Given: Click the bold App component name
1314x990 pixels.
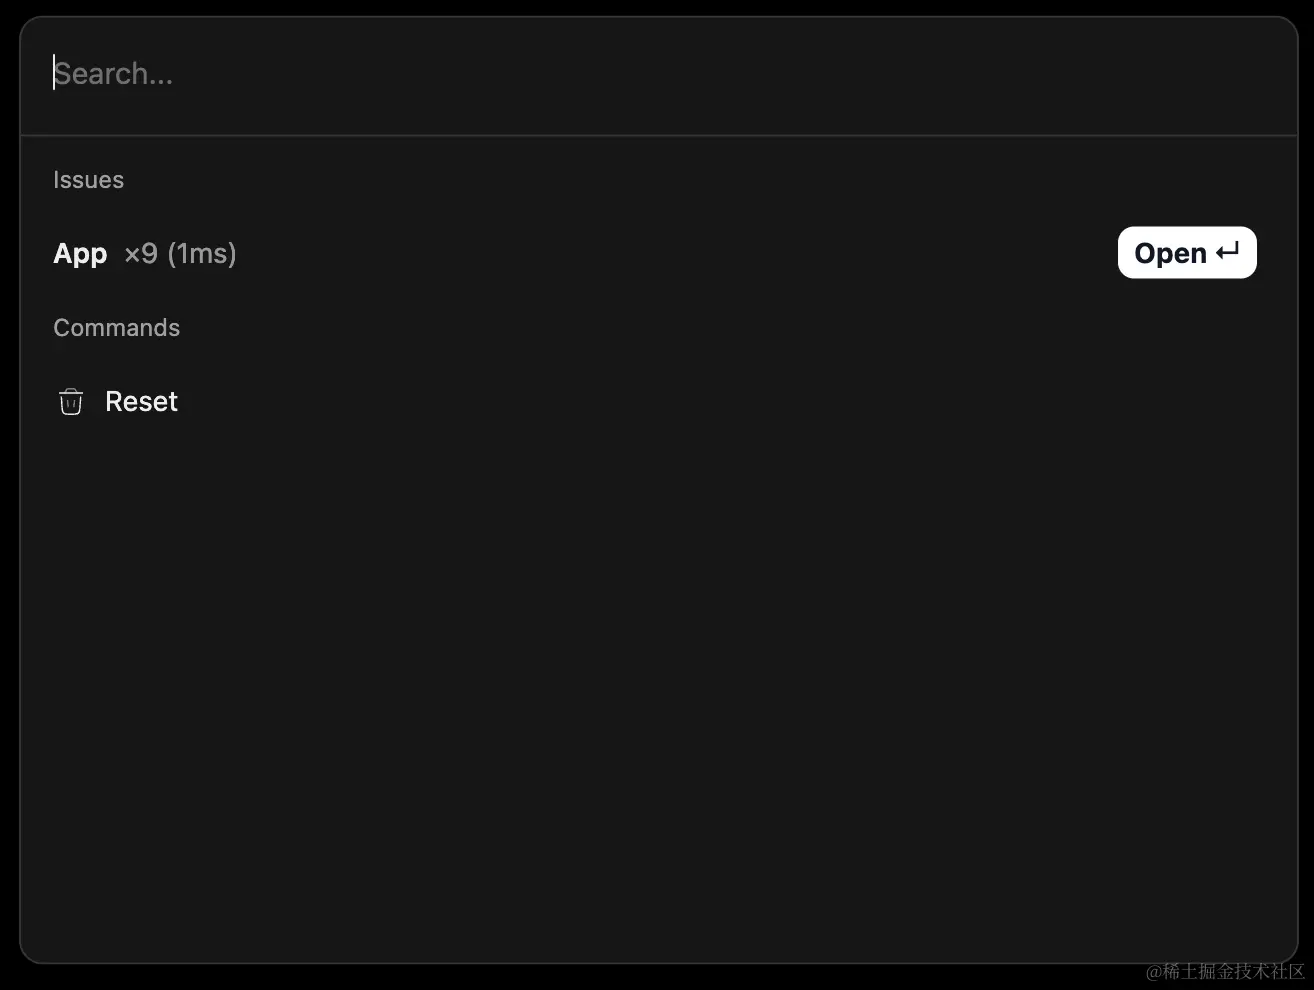Looking at the screenshot, I should tap(80, 254).
